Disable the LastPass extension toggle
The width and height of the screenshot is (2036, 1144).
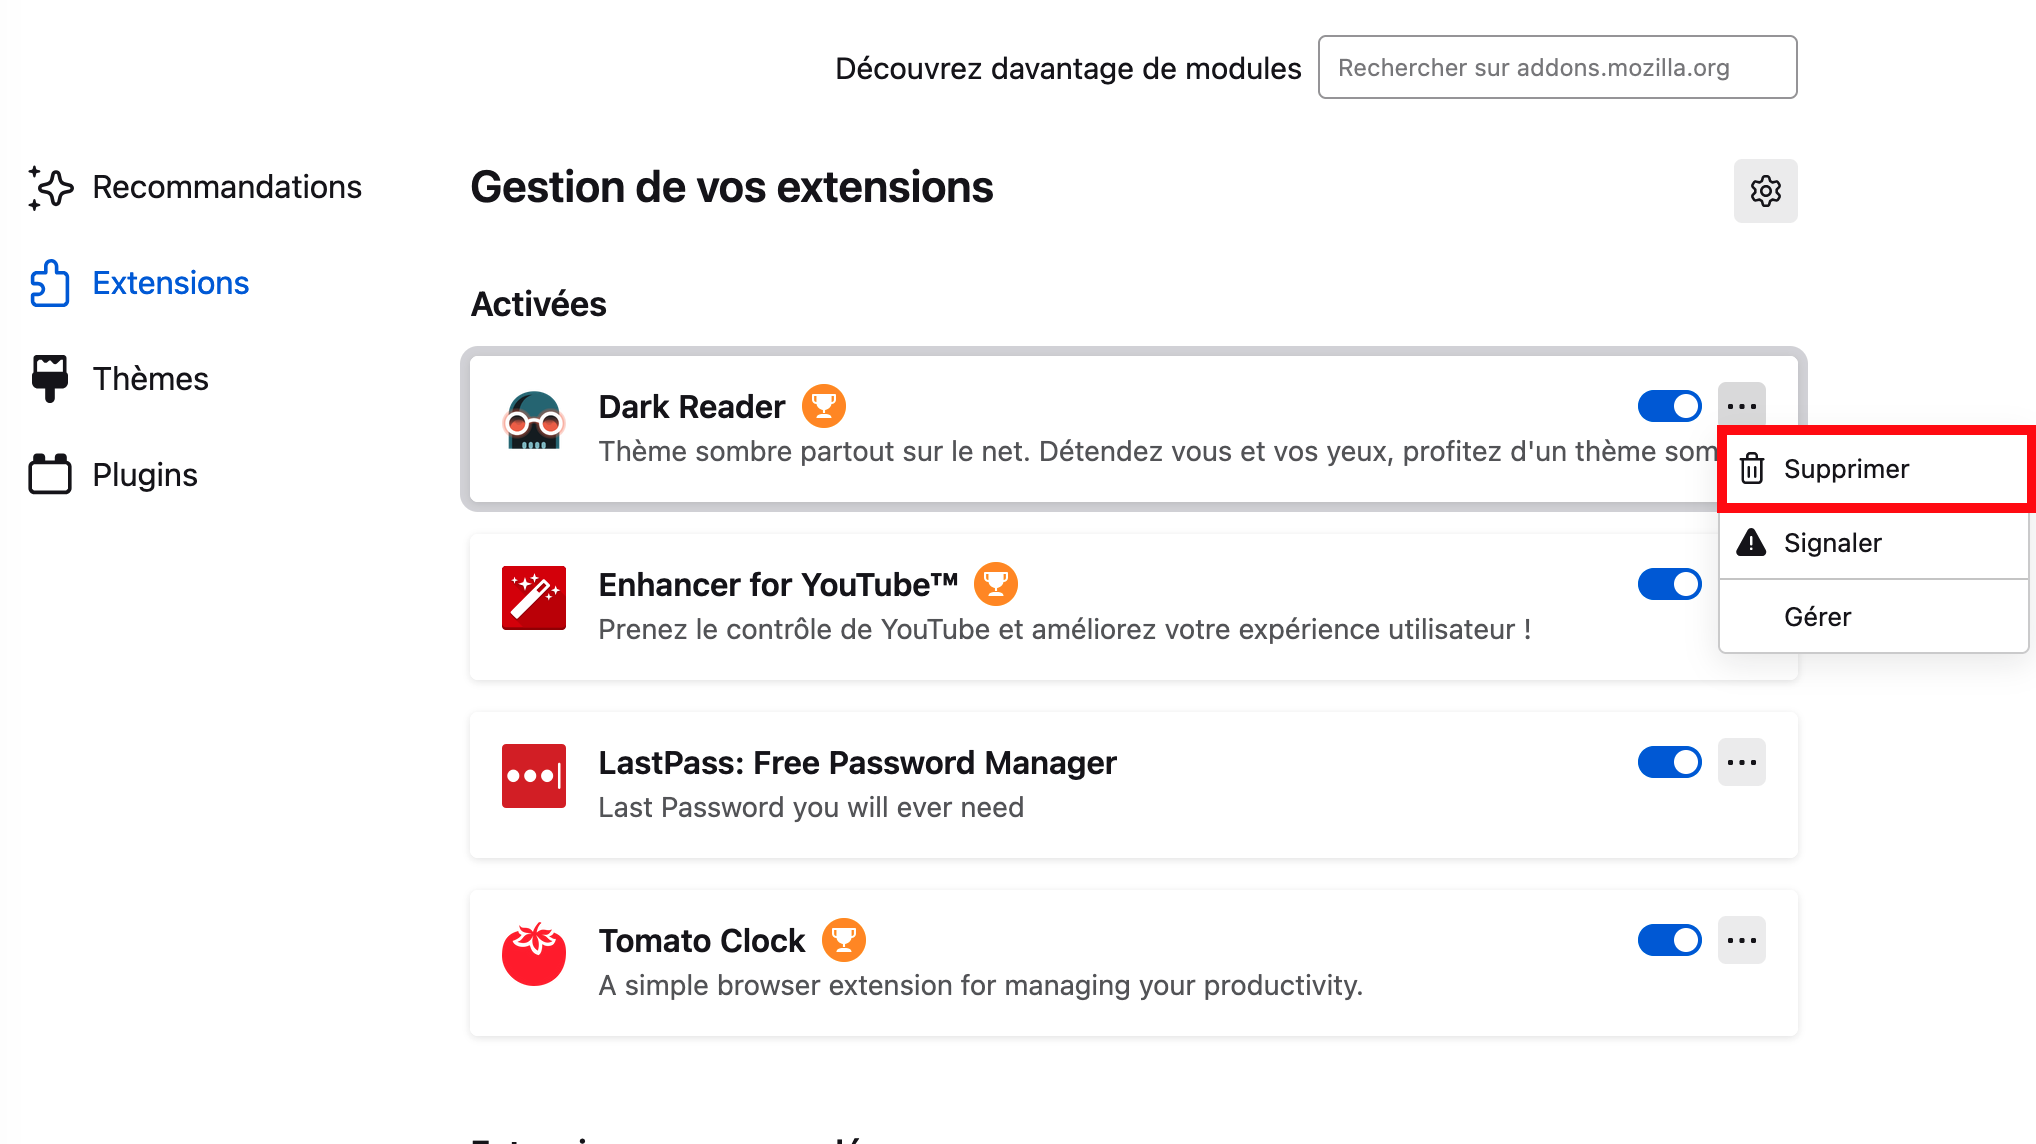pos(1669,762)
